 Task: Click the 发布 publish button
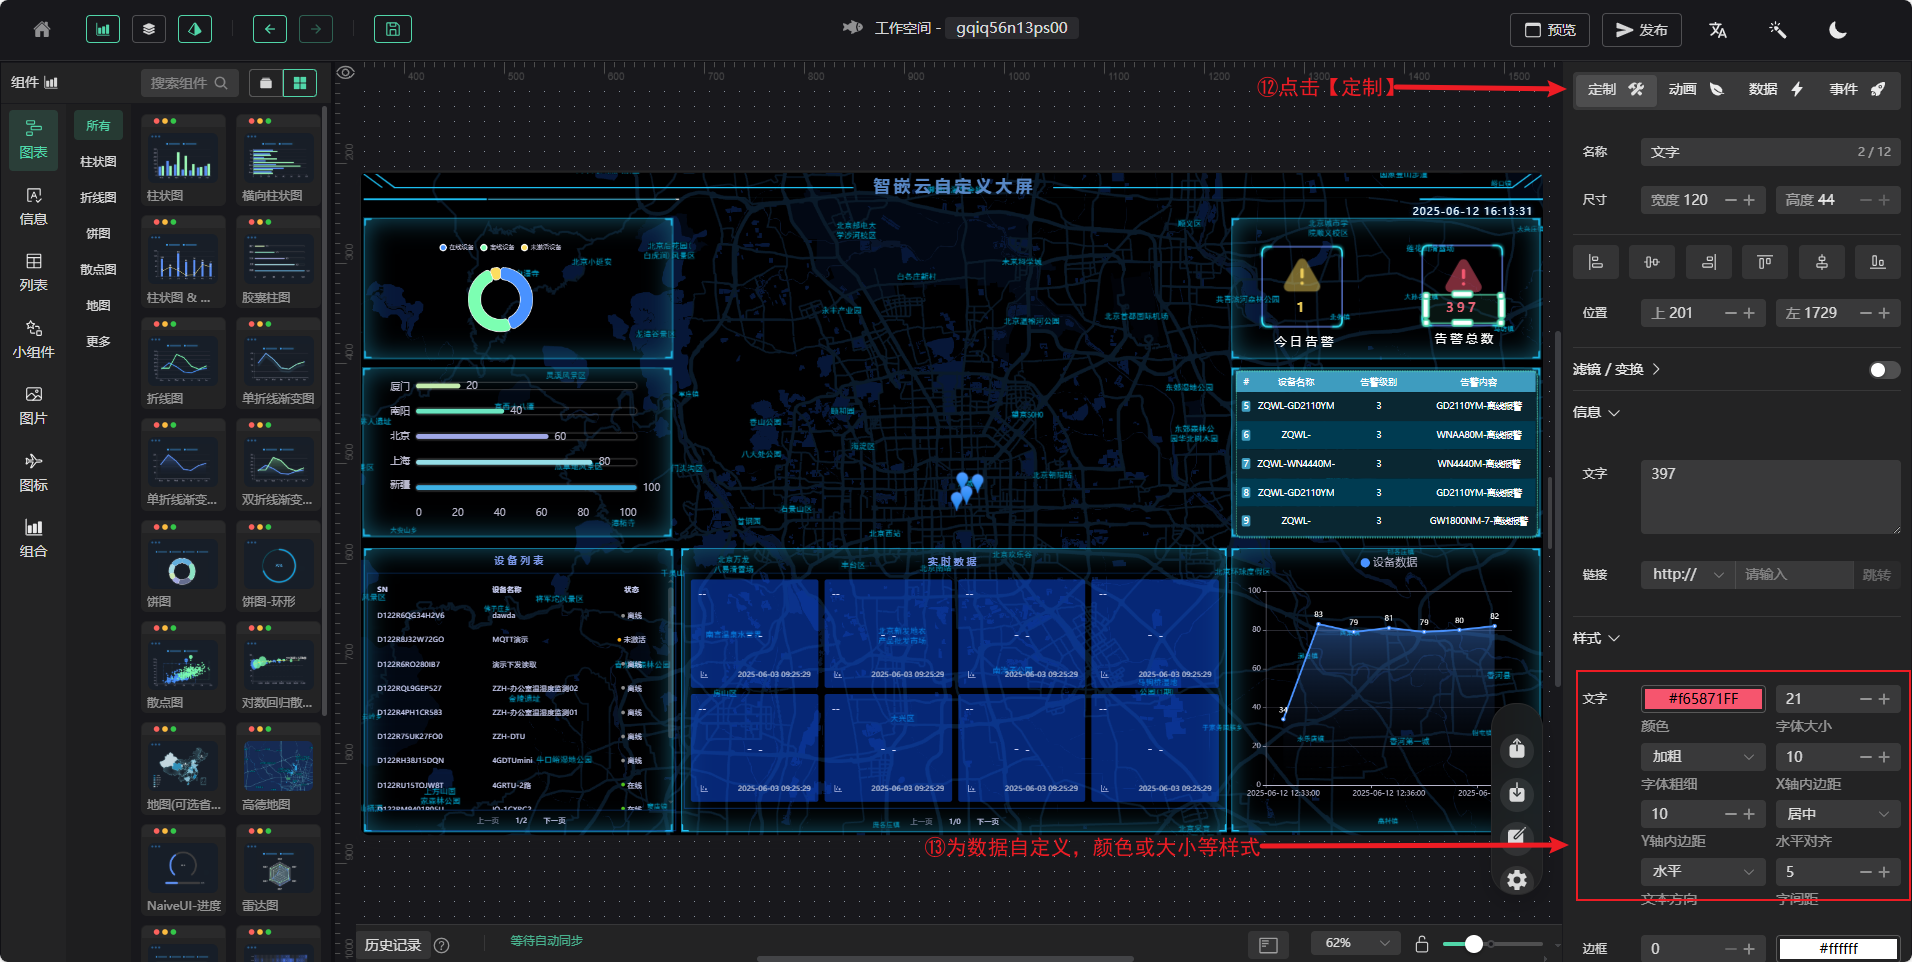(x=1641, y=30)
